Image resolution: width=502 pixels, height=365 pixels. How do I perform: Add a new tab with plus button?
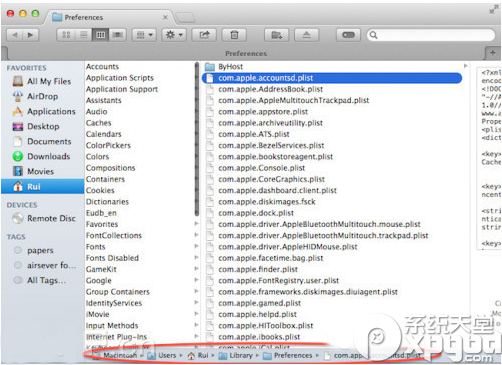tap(493, 53)
